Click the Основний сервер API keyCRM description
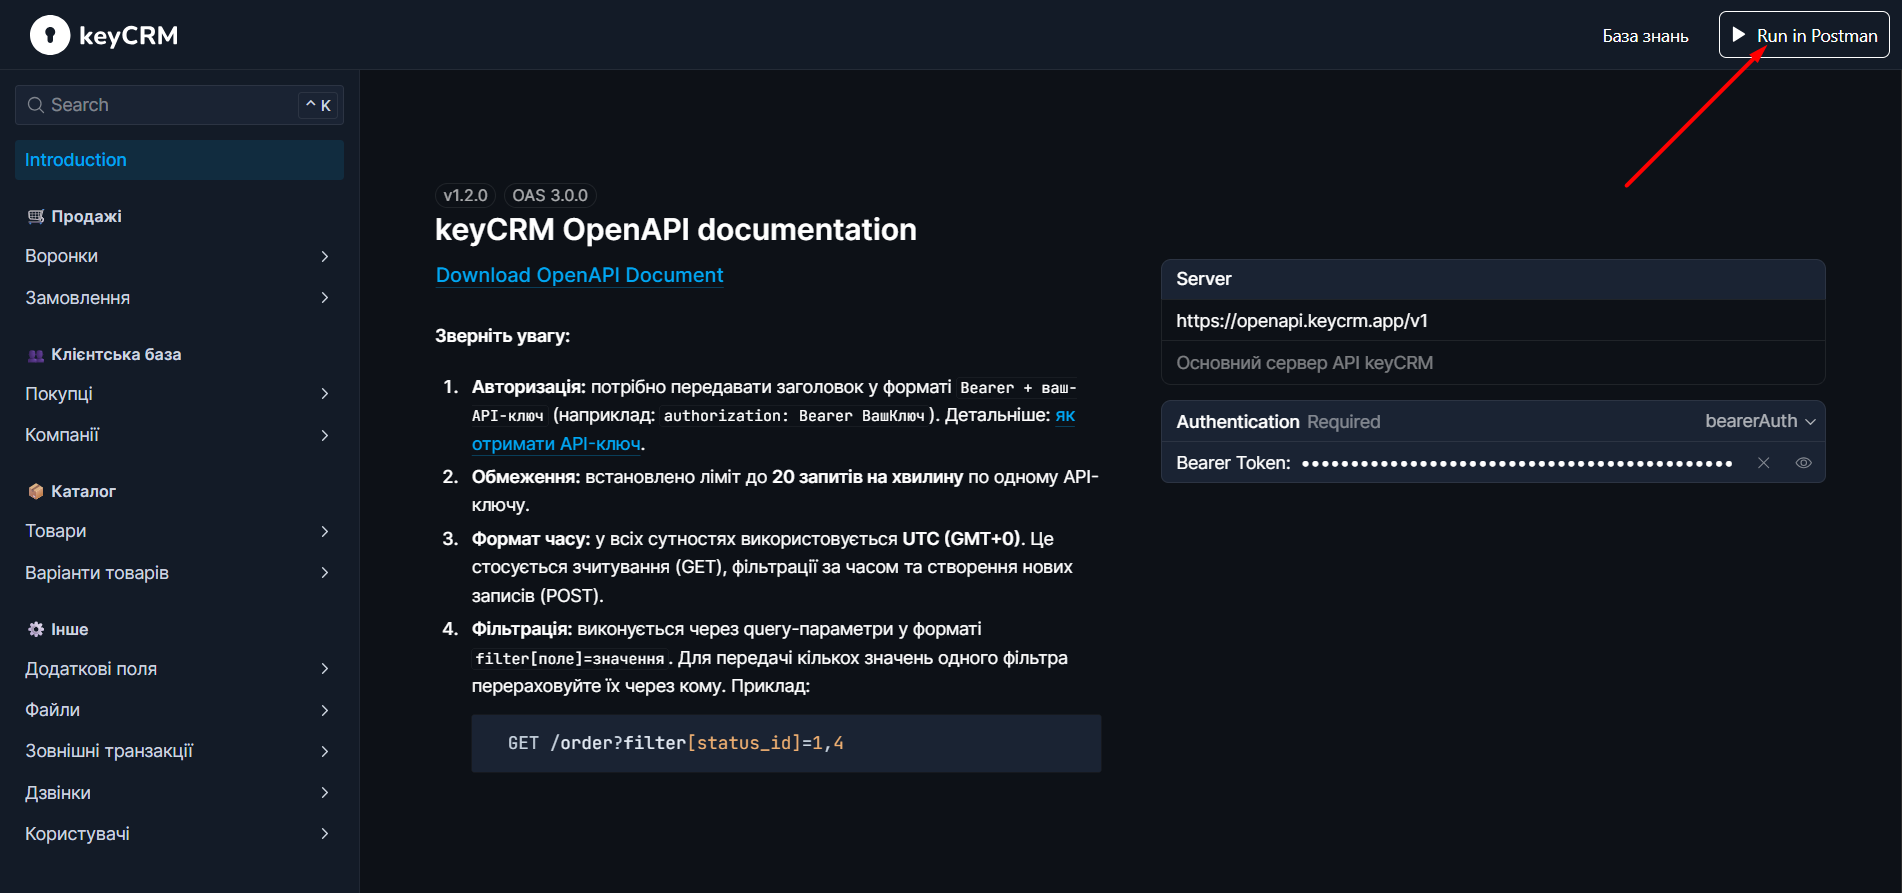Viewport: 1902px width, 893px height. click(x=1304, y=363)
